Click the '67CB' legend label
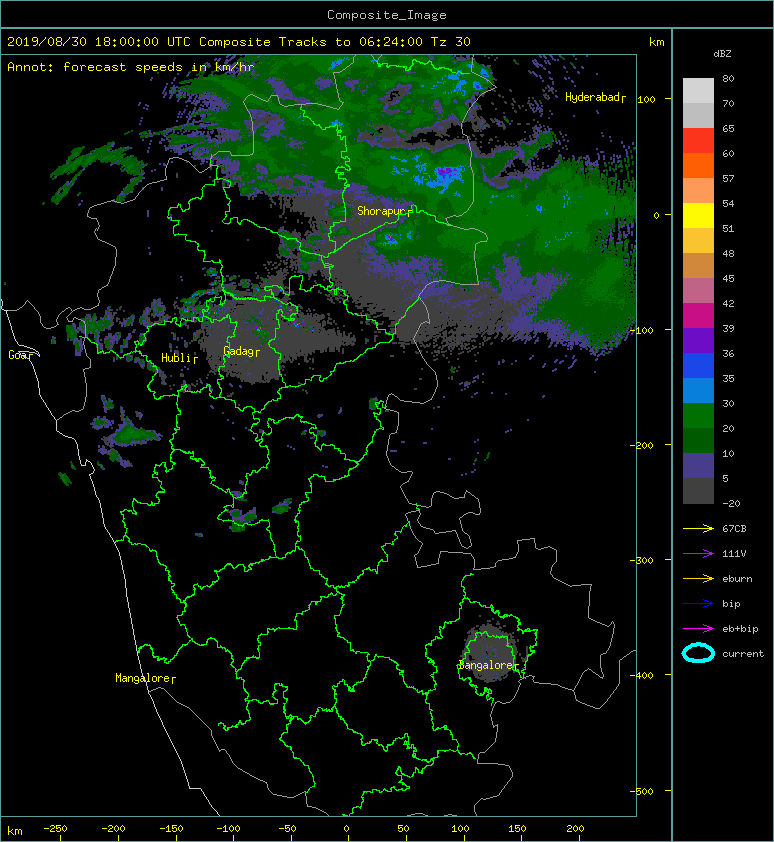 (734, 529)
